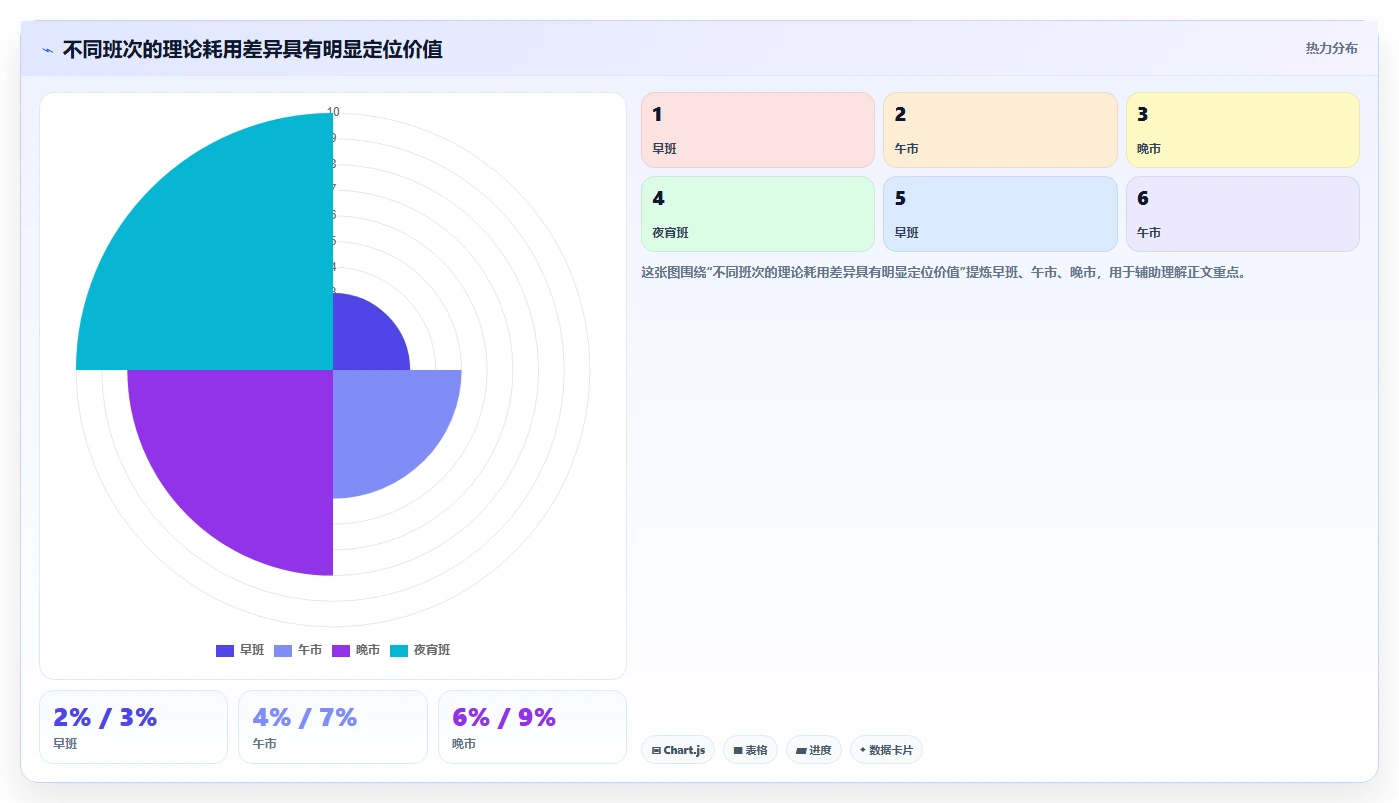Image resolution: width=1399 pixels, height=803 pixels.
Task: Click the Chart.js tag pill
Action: pyautogui.click(x=678, y=750)
